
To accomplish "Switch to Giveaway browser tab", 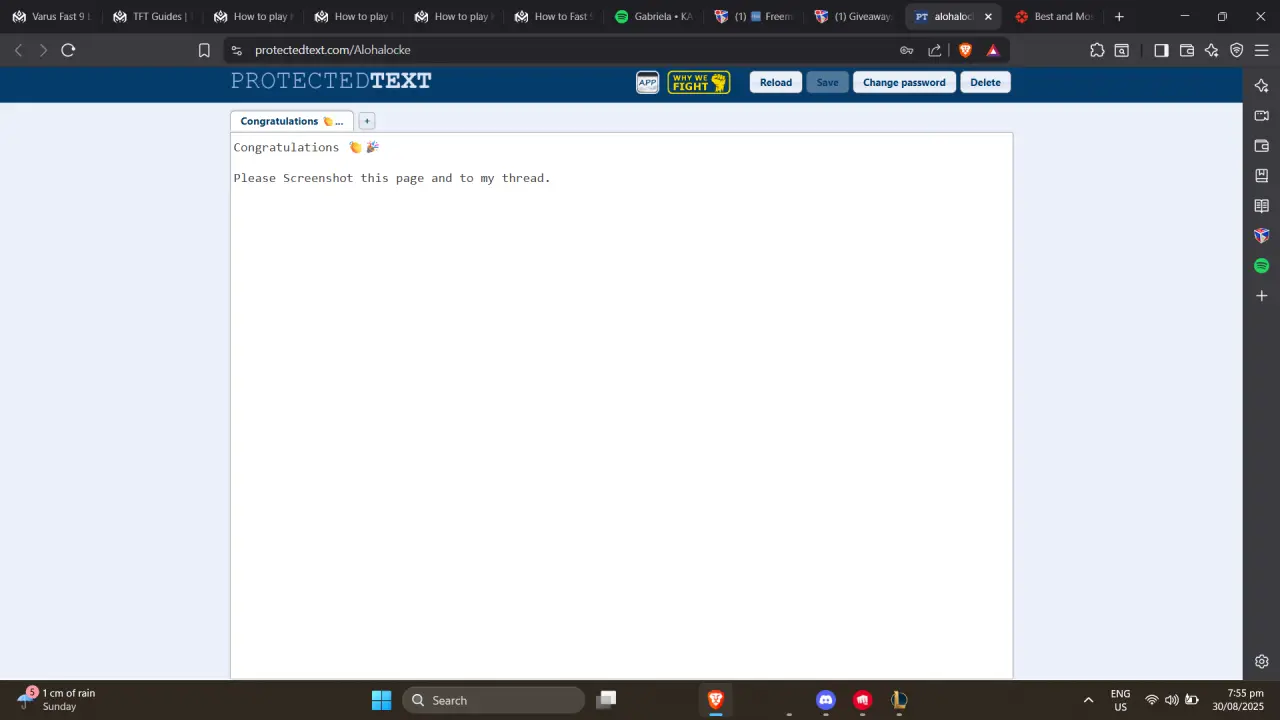I will click(x=852, y=16).
